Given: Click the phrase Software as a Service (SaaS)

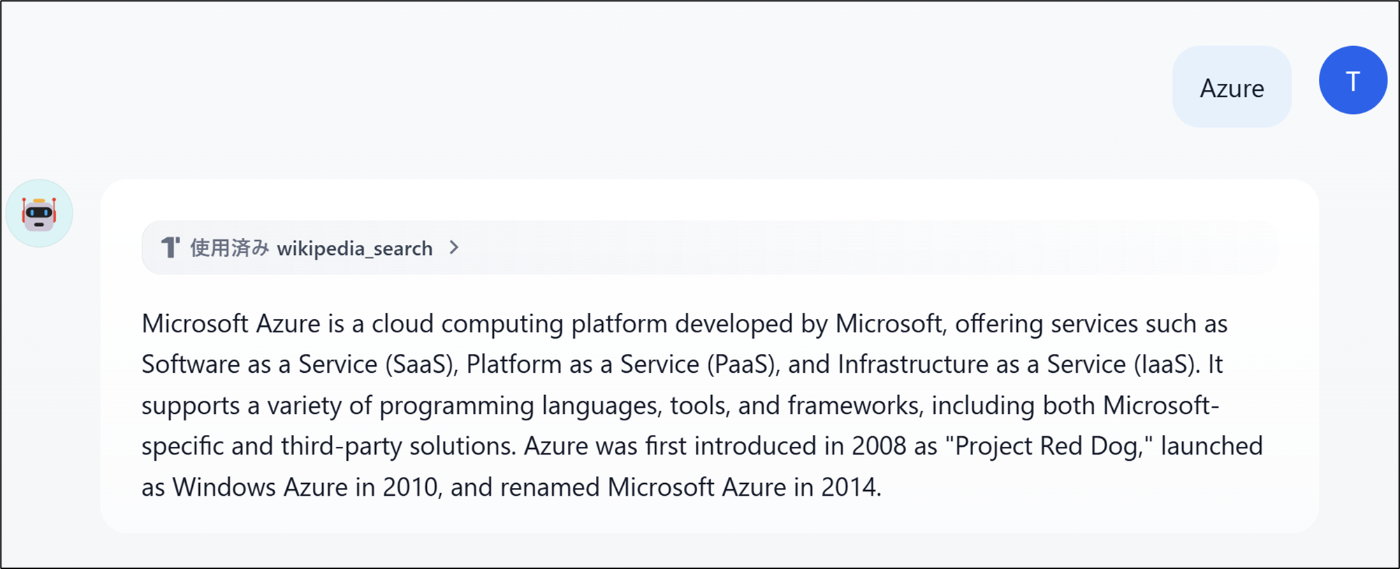Looking at the screenshot, I should 299,365.
